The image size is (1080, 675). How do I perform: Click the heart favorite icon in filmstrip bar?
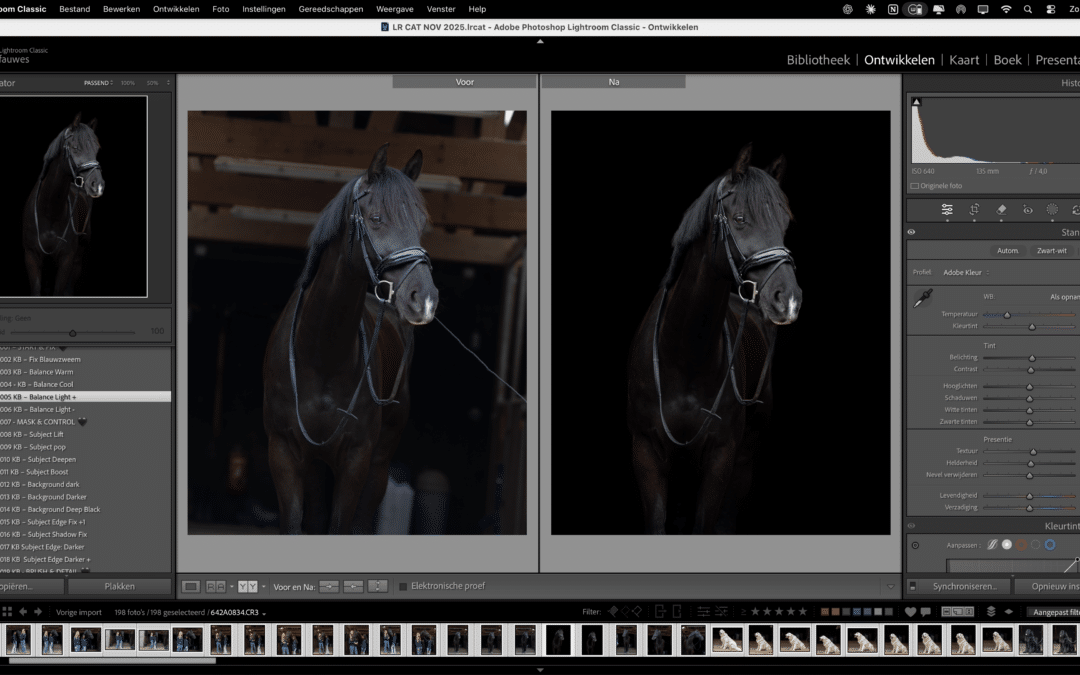click(x=911, y=611)
